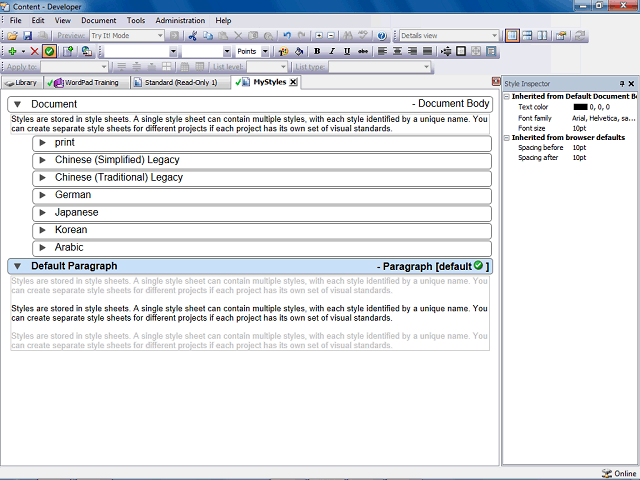
Task: Switch to the Library tab
Action: [x=22, y=83]
